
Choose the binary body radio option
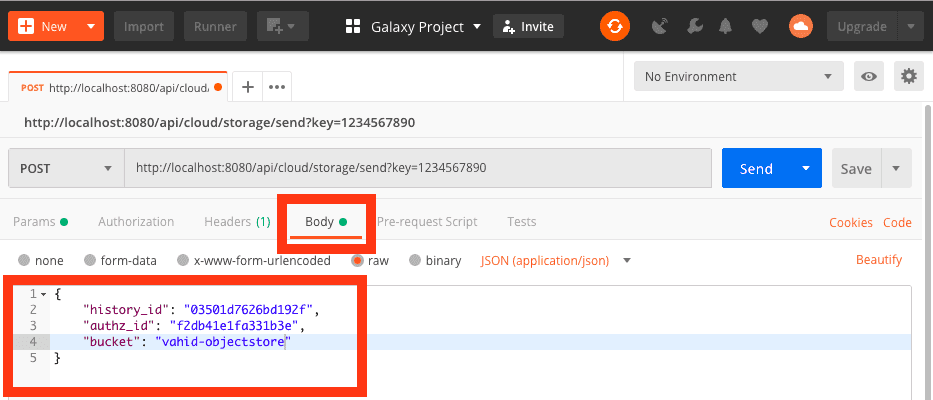415,261
